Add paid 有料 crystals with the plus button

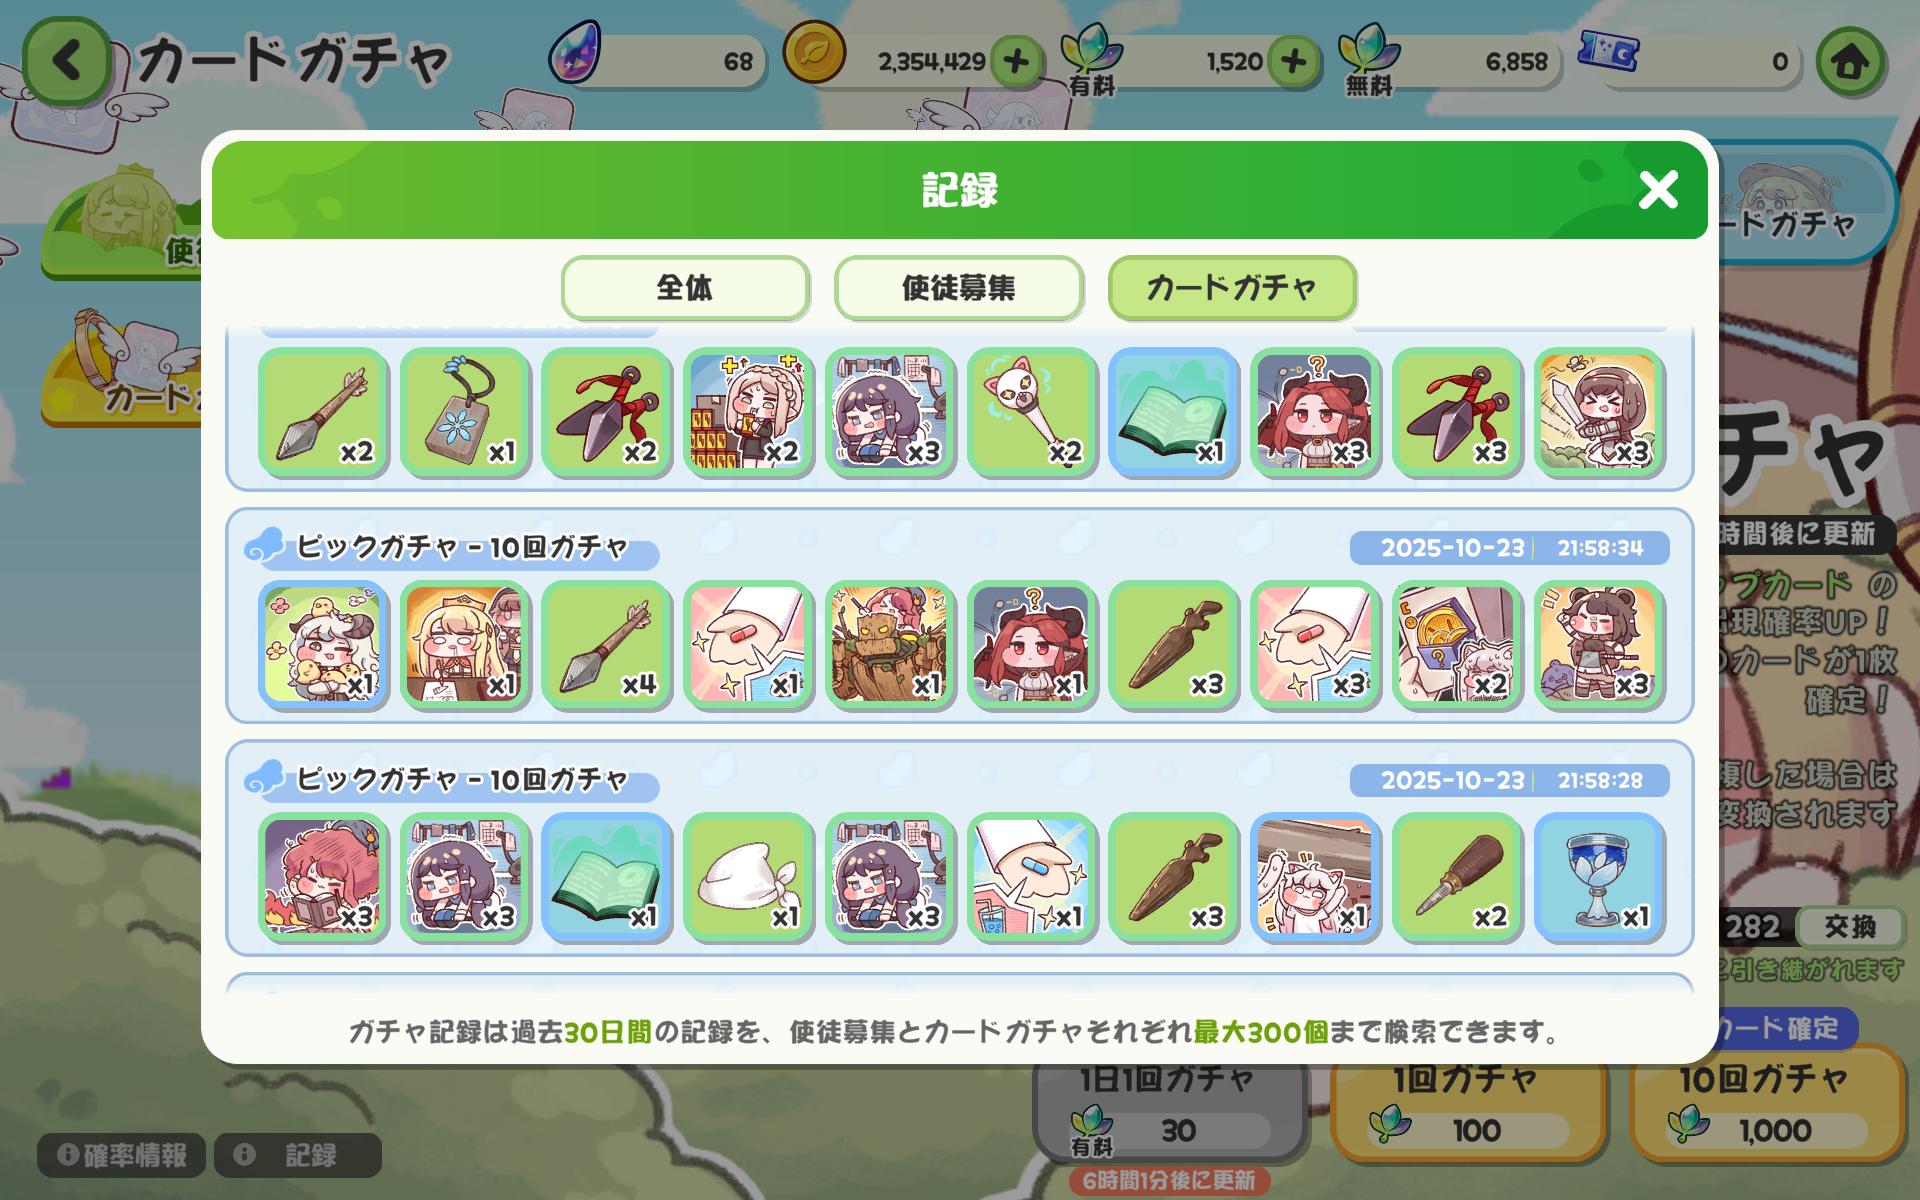[1293, 61]
